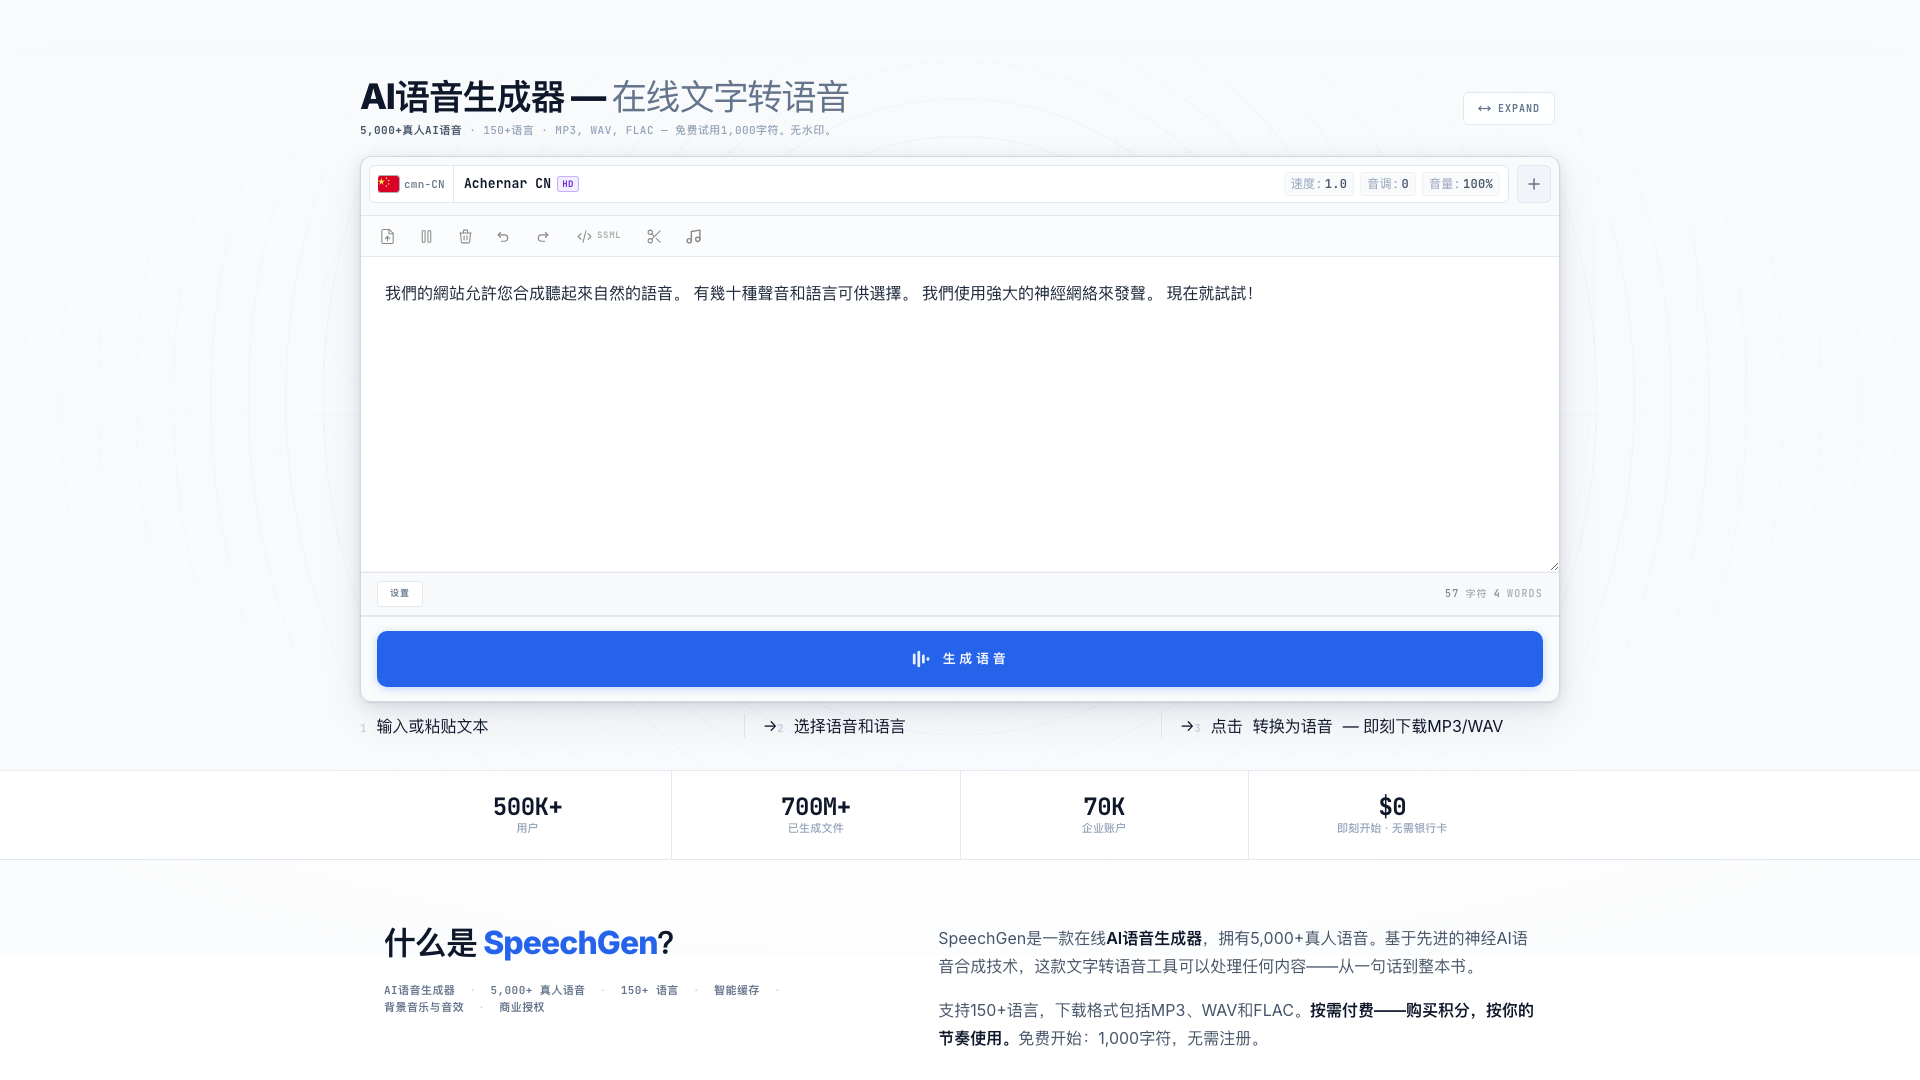The image size is (1920, 1080).
Task: Click inside the text input area
Action: 960,414
